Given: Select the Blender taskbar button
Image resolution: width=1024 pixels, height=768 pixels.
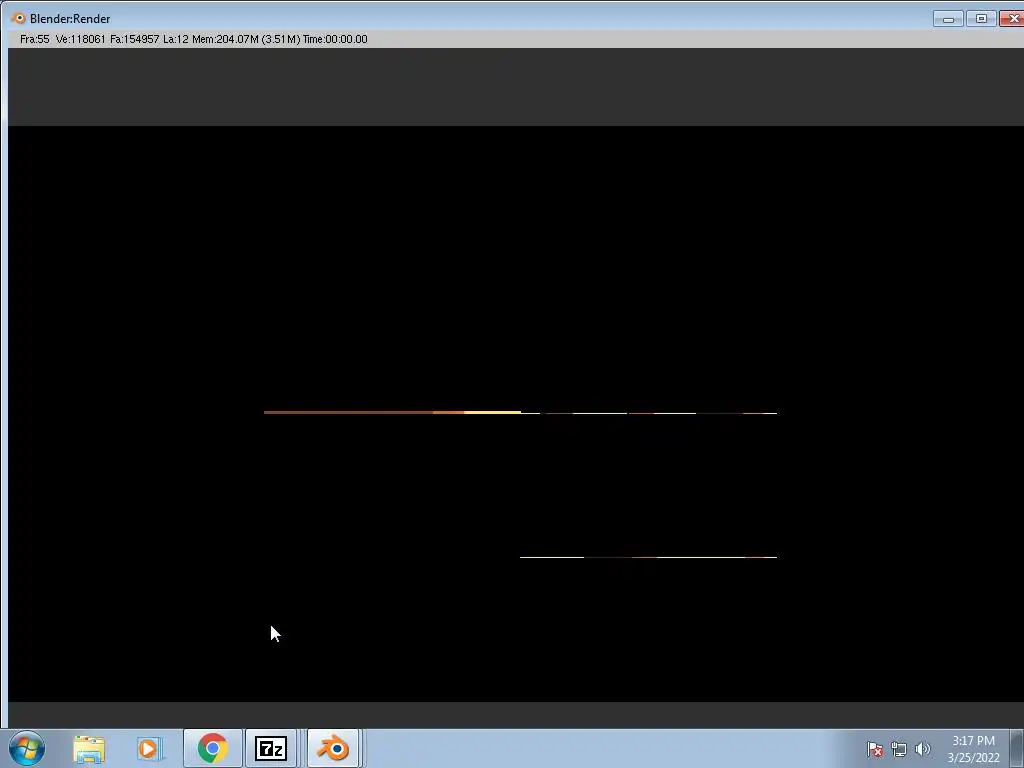Looking at the screenshot, I should [333, 748].
